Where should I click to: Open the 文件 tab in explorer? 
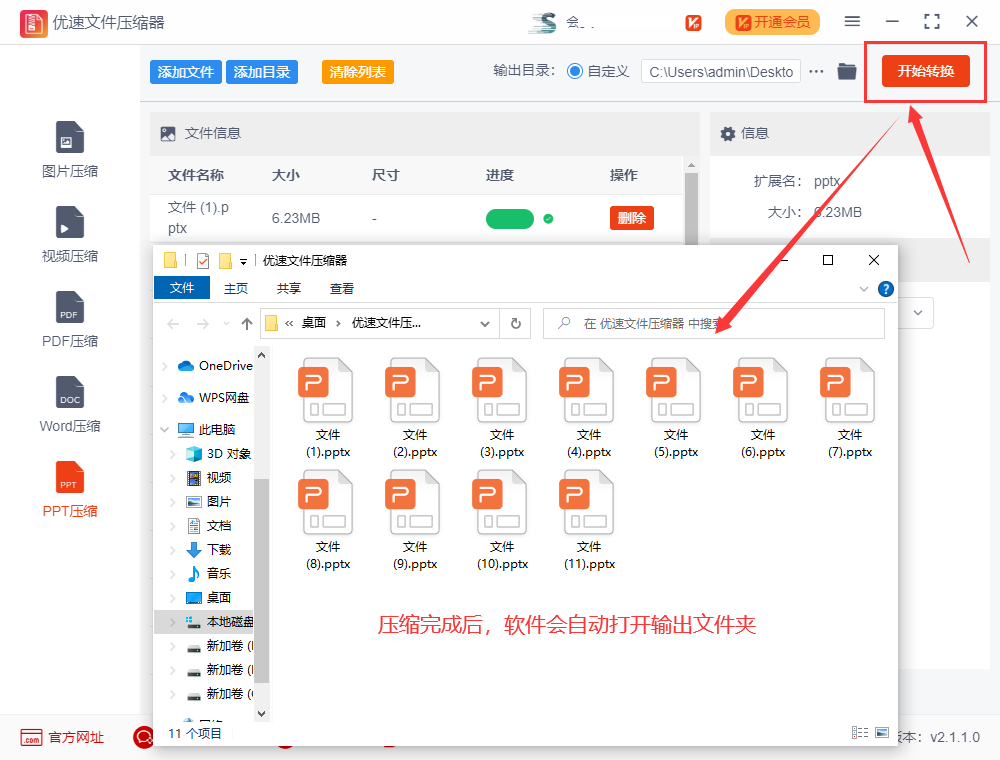182,288
